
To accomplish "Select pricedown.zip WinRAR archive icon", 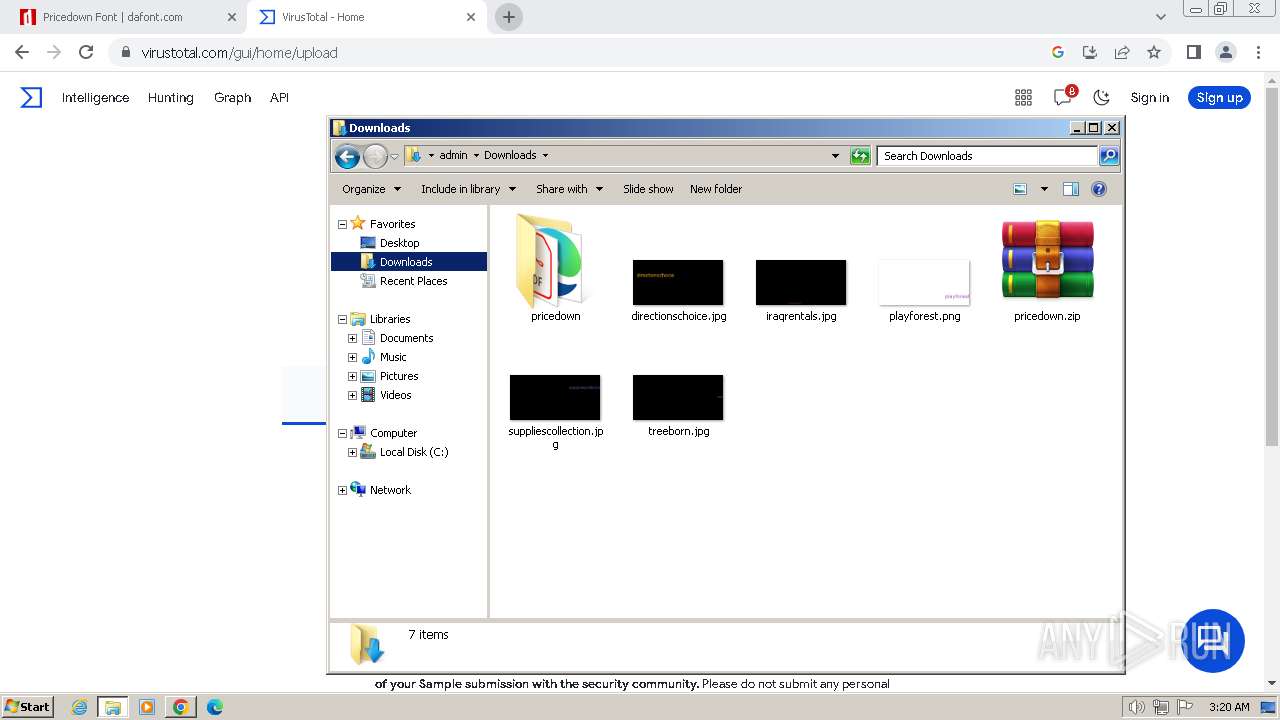I will tap(1047, 260).
